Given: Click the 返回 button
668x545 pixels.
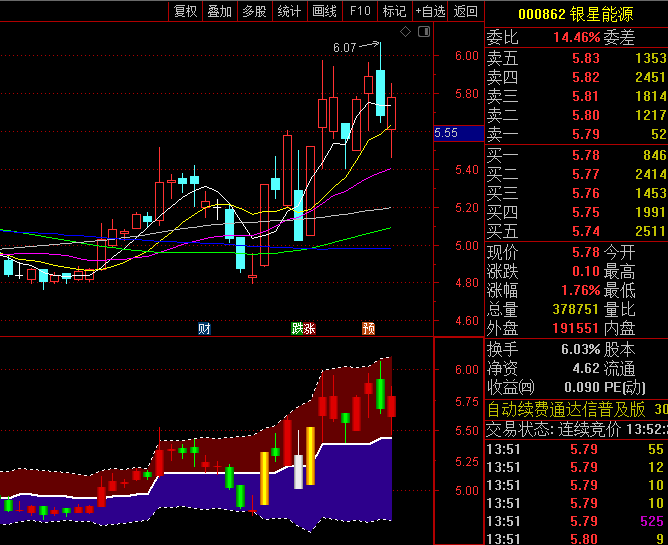Looking at the screenshot, I should pos(466,11).
